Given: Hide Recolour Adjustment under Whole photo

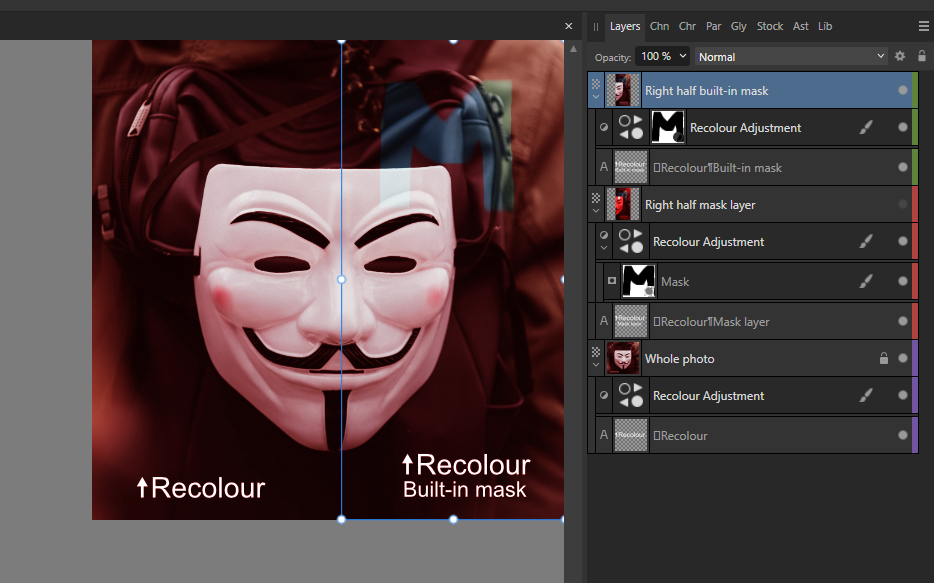Looking at the screenshot, I should (x=903, y=395).
